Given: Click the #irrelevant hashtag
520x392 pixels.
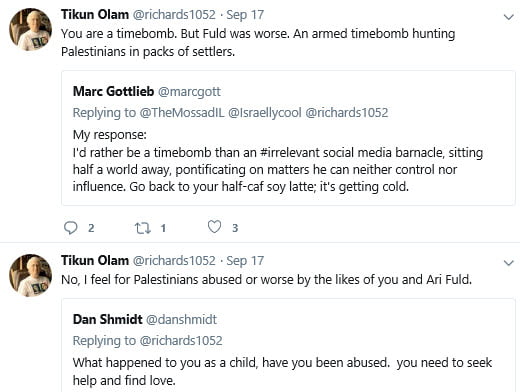Looking at the screenshot, I should [289, 152].
